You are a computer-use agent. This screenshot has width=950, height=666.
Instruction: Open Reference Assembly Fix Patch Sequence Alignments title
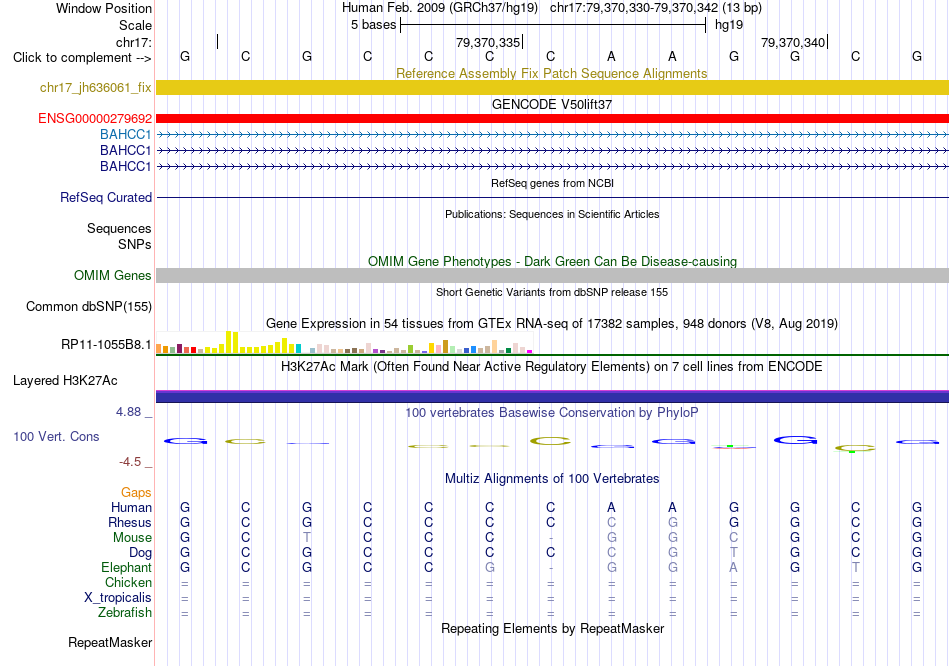[551, 73]
